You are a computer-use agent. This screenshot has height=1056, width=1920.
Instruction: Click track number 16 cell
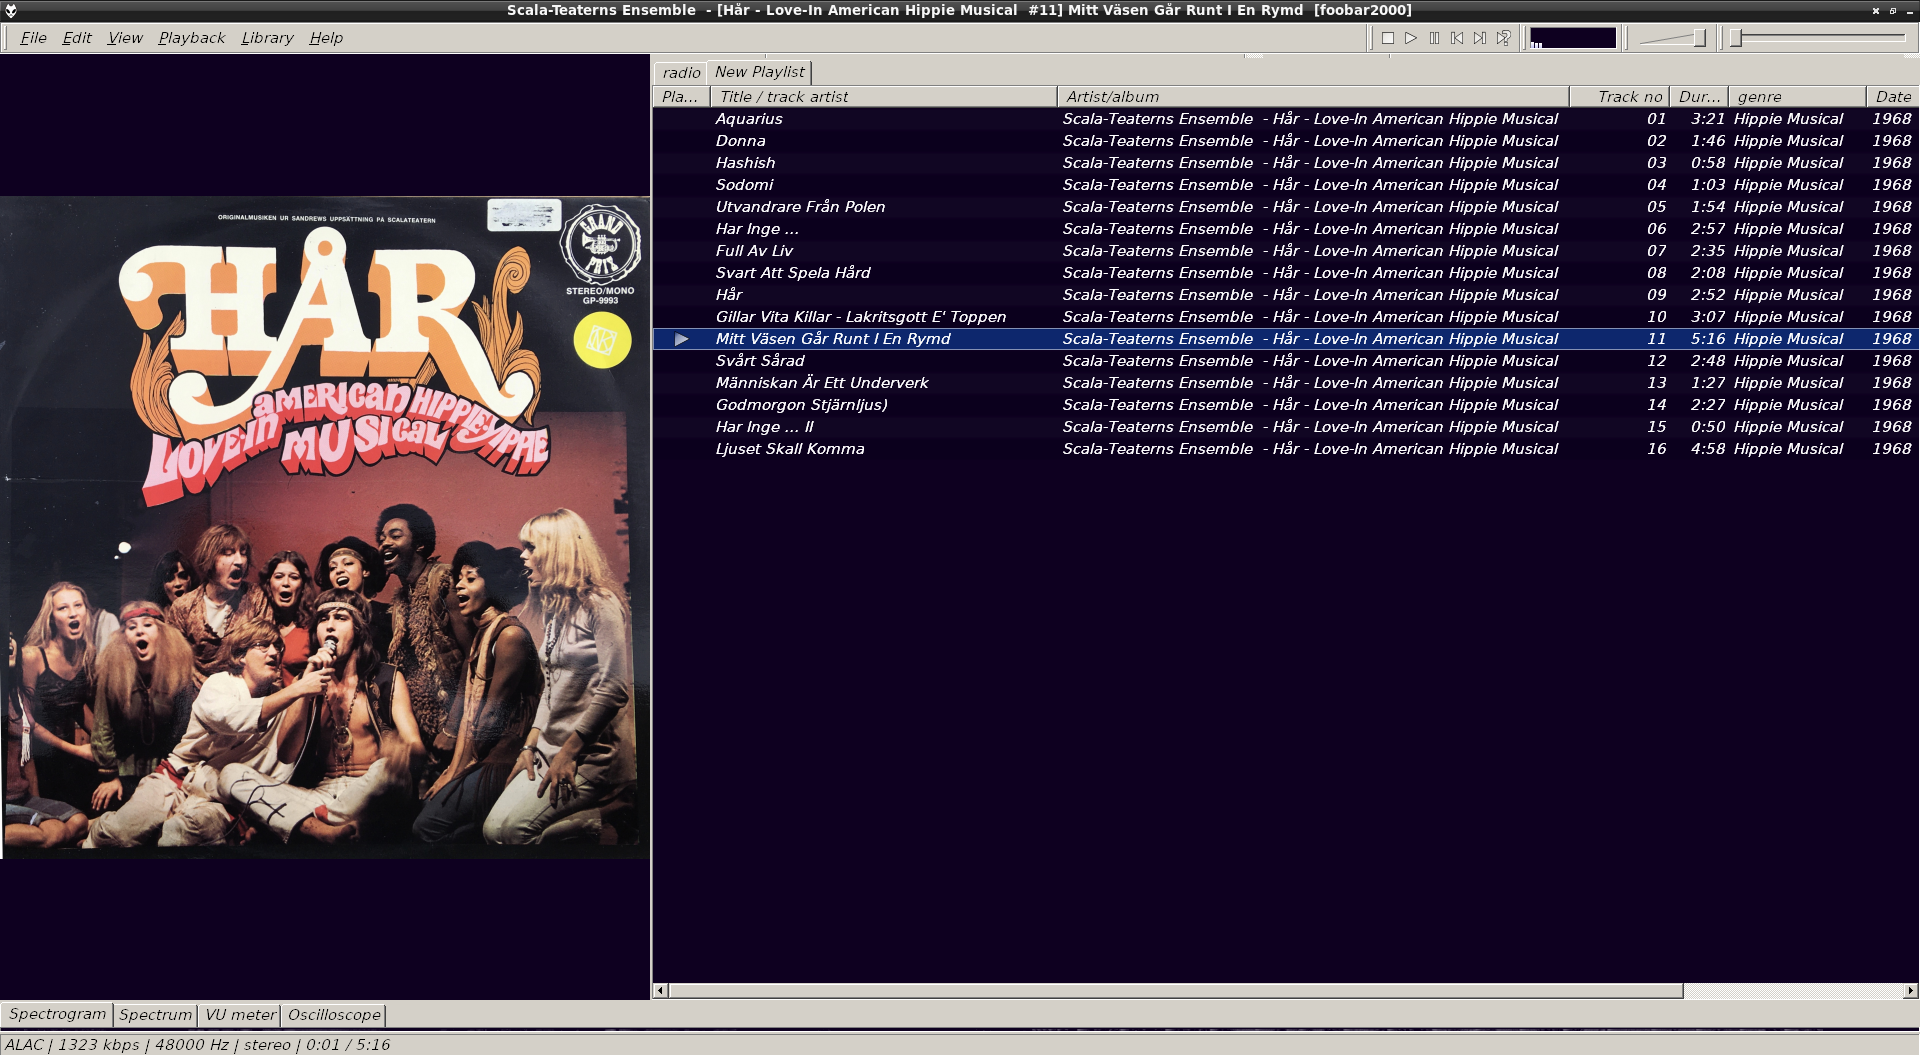tap(1657, 449)
